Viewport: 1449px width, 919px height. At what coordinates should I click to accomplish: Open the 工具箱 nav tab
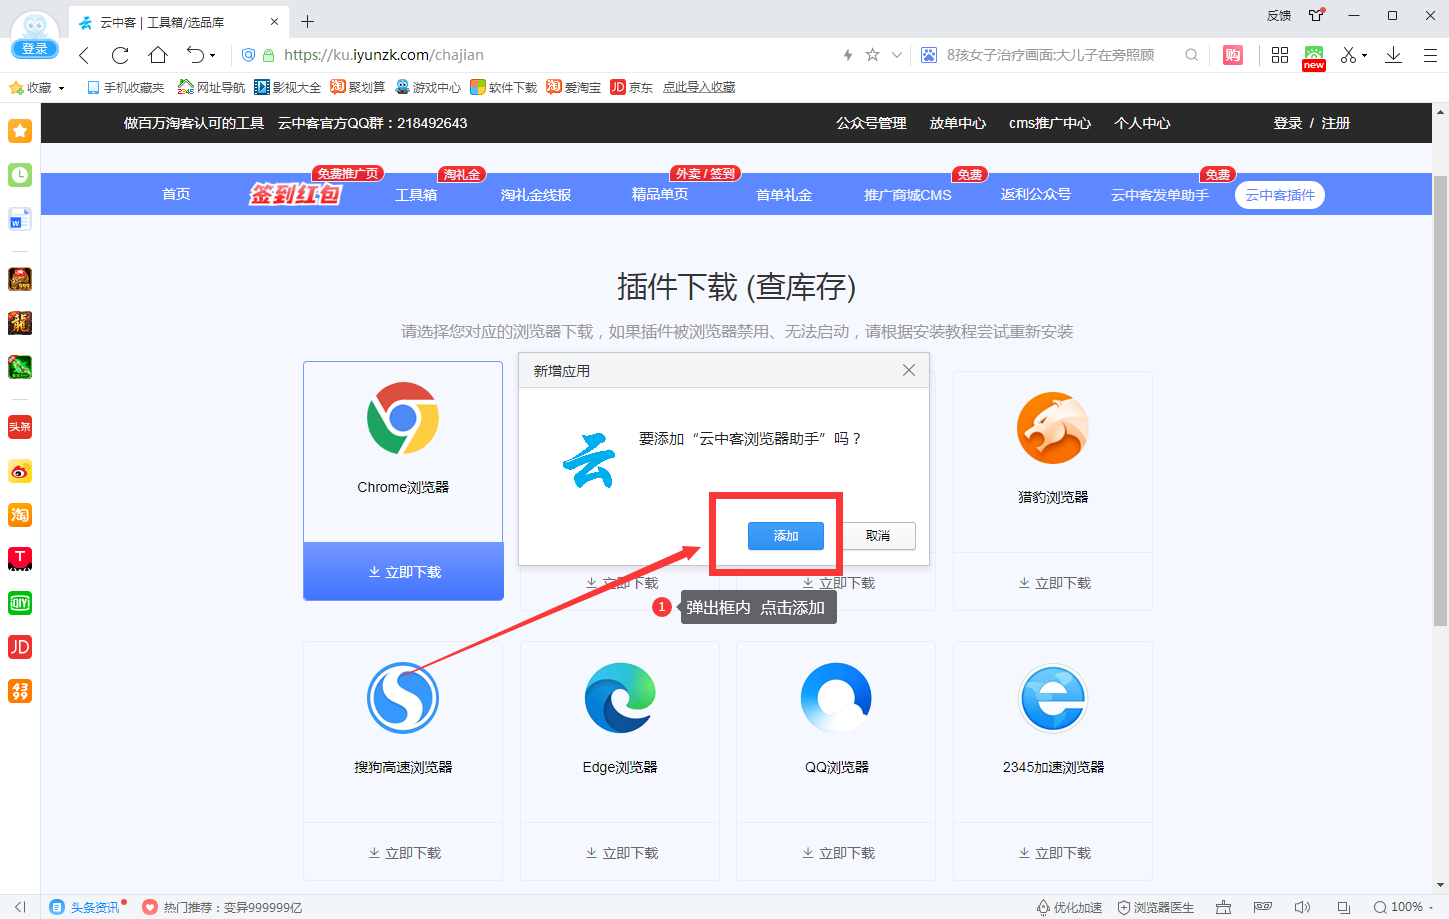tap(416, 195)
